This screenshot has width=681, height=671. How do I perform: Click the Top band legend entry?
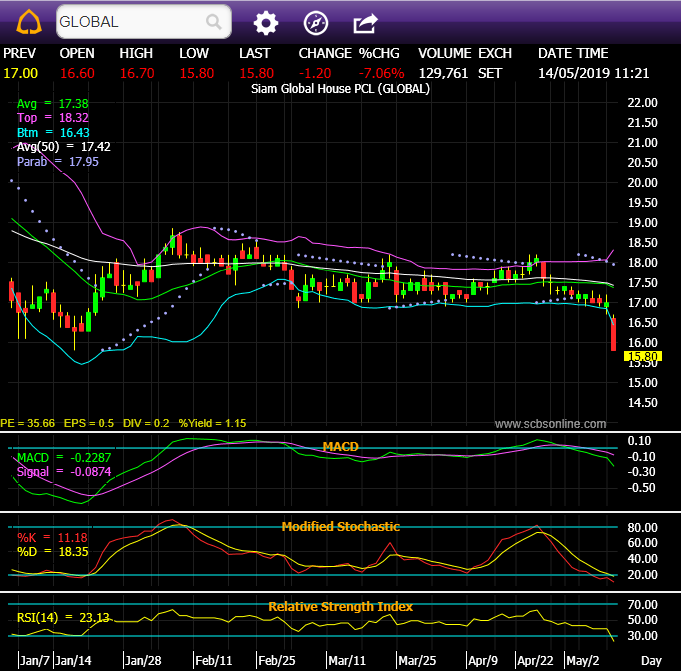pos(52,118)
